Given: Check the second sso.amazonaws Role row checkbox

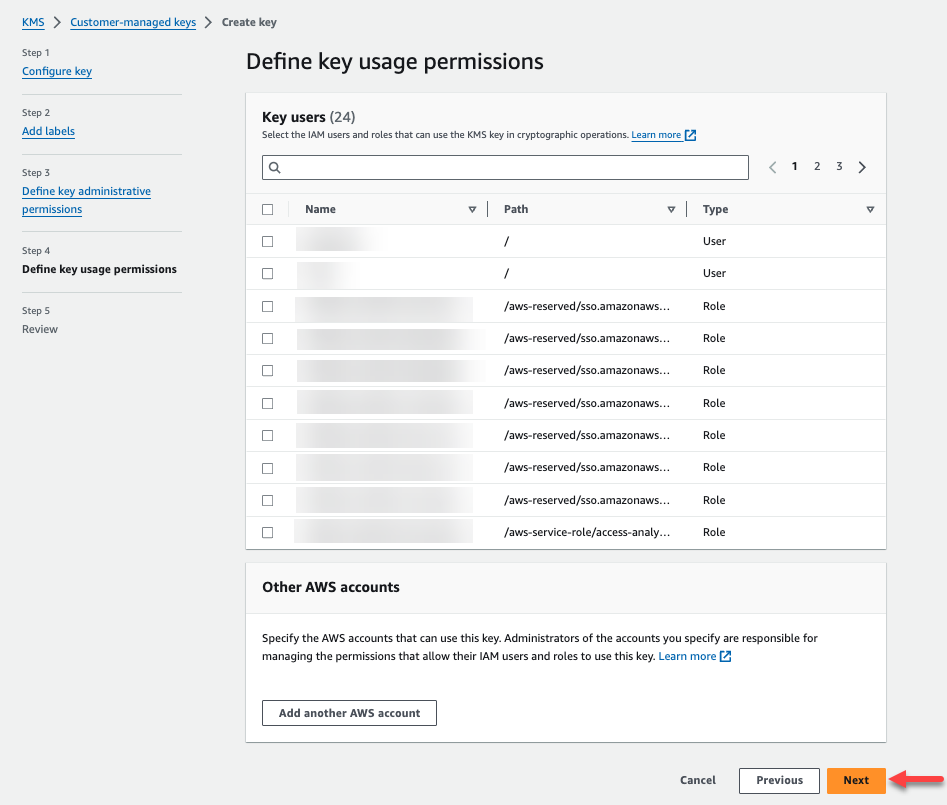Looking at the screenshot, I should 268,339.
